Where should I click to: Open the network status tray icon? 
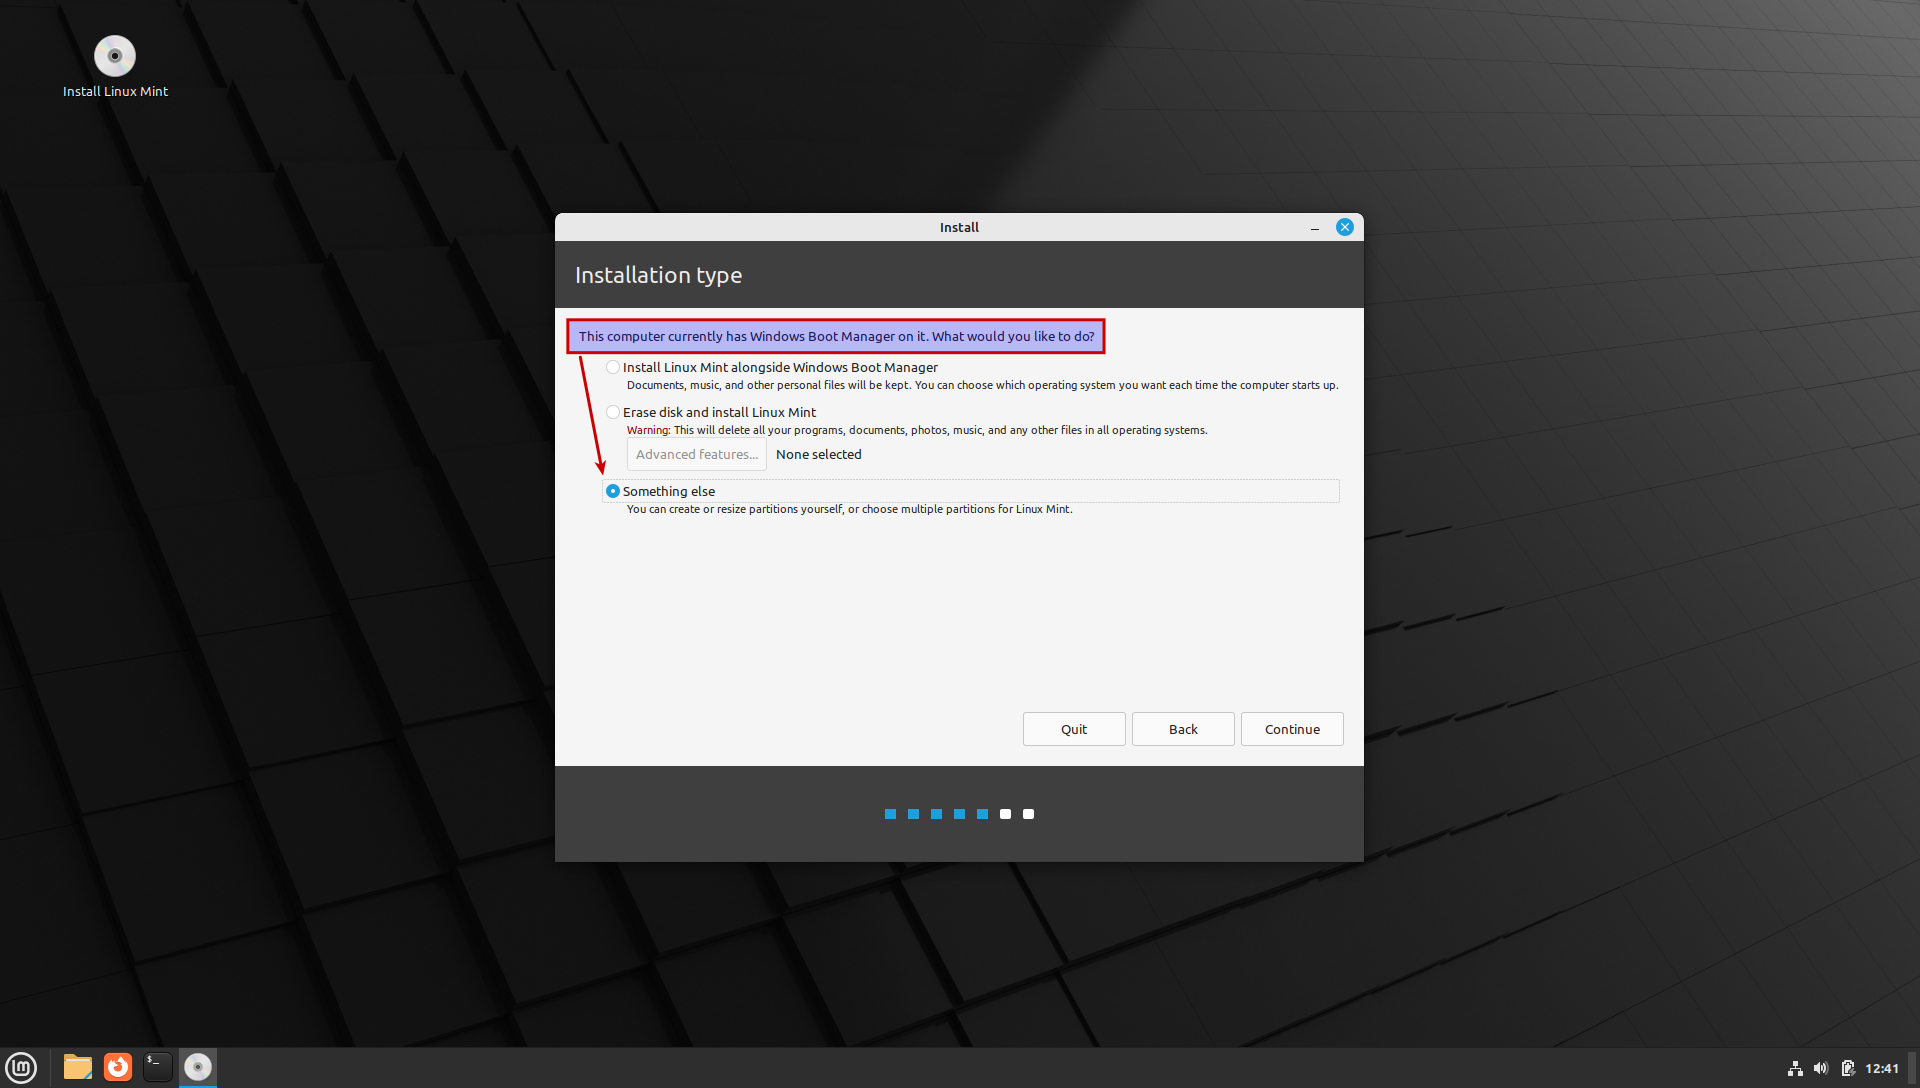pyautogui.click(x=1795, y=1068)
